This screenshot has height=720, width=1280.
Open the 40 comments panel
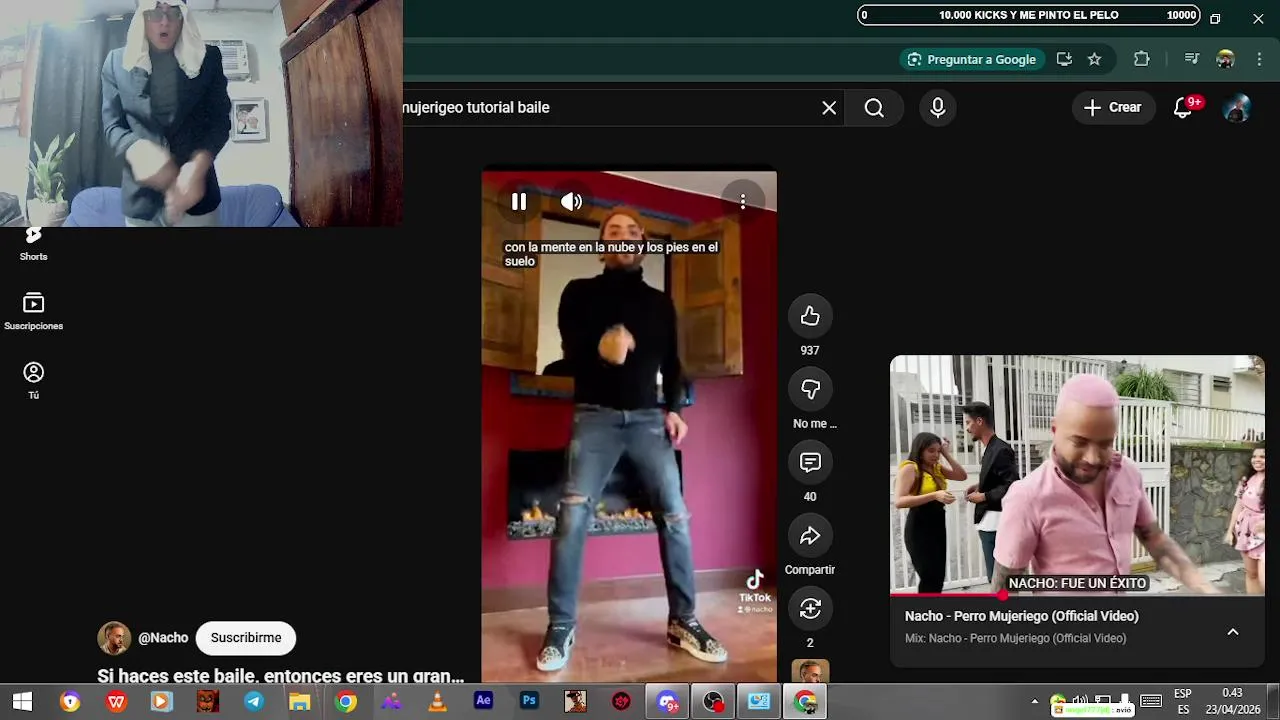click(810, 462)
